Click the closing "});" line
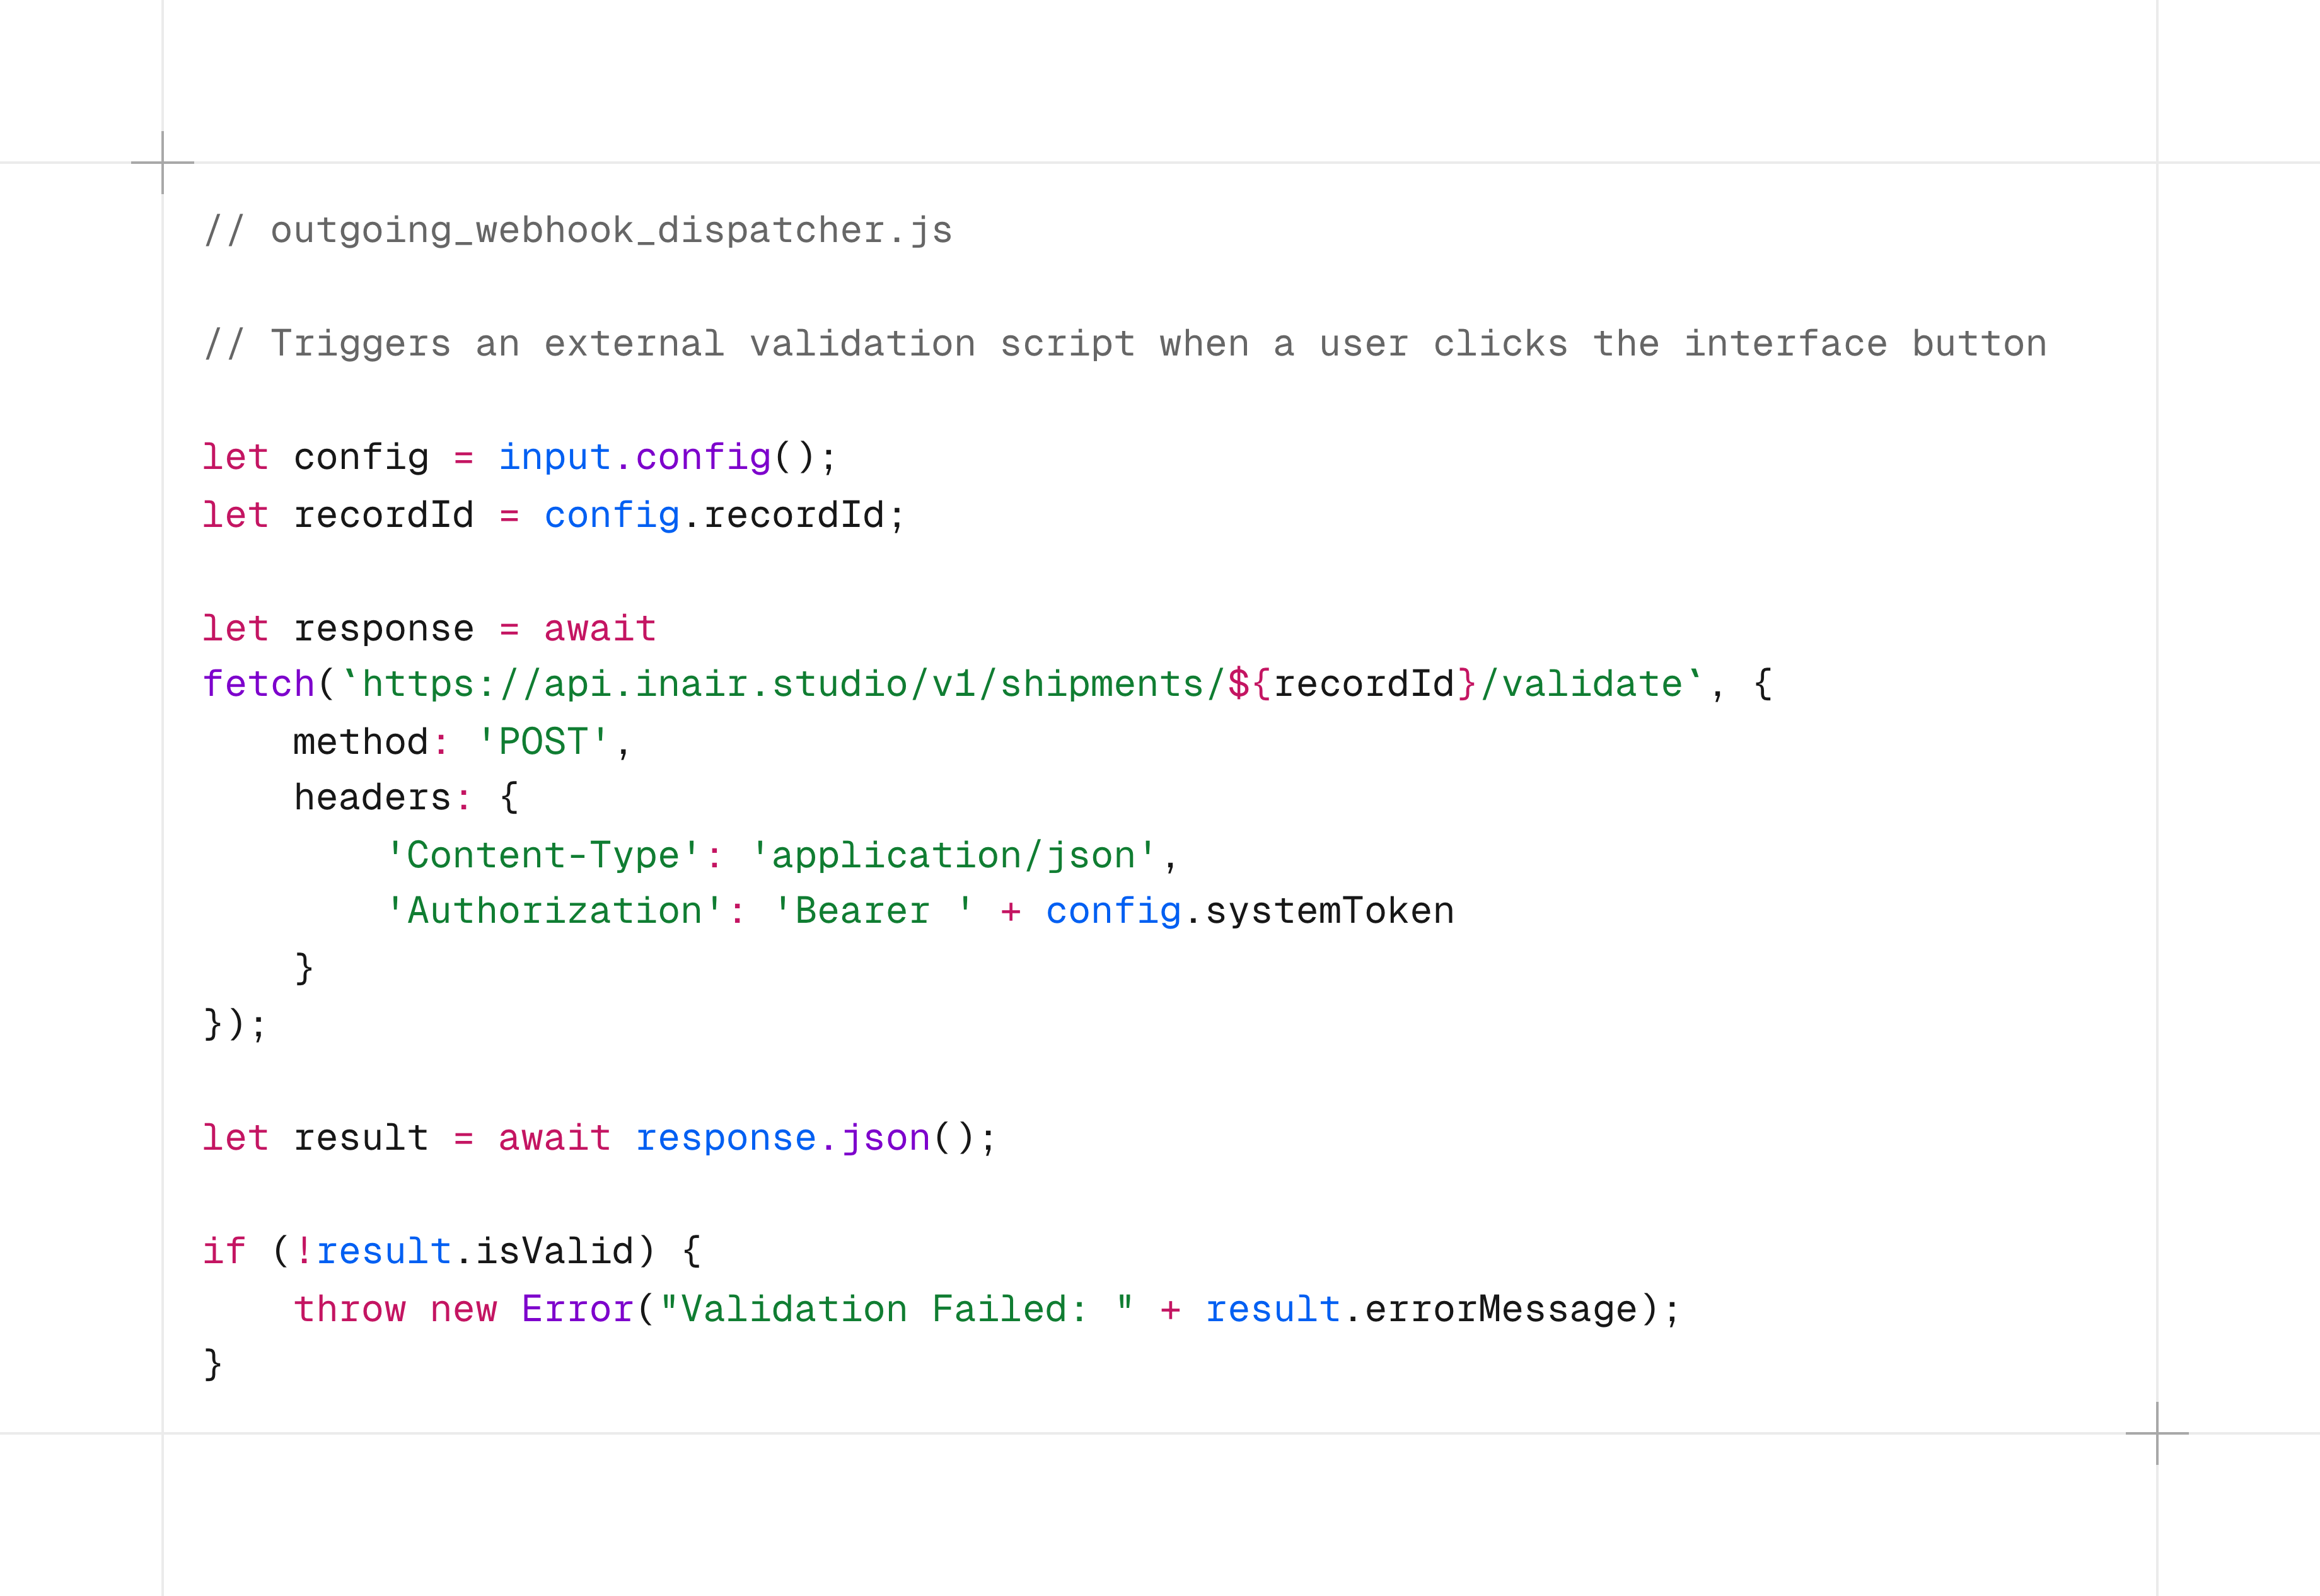2320x1596 pixels. (x=235, y=1025)
